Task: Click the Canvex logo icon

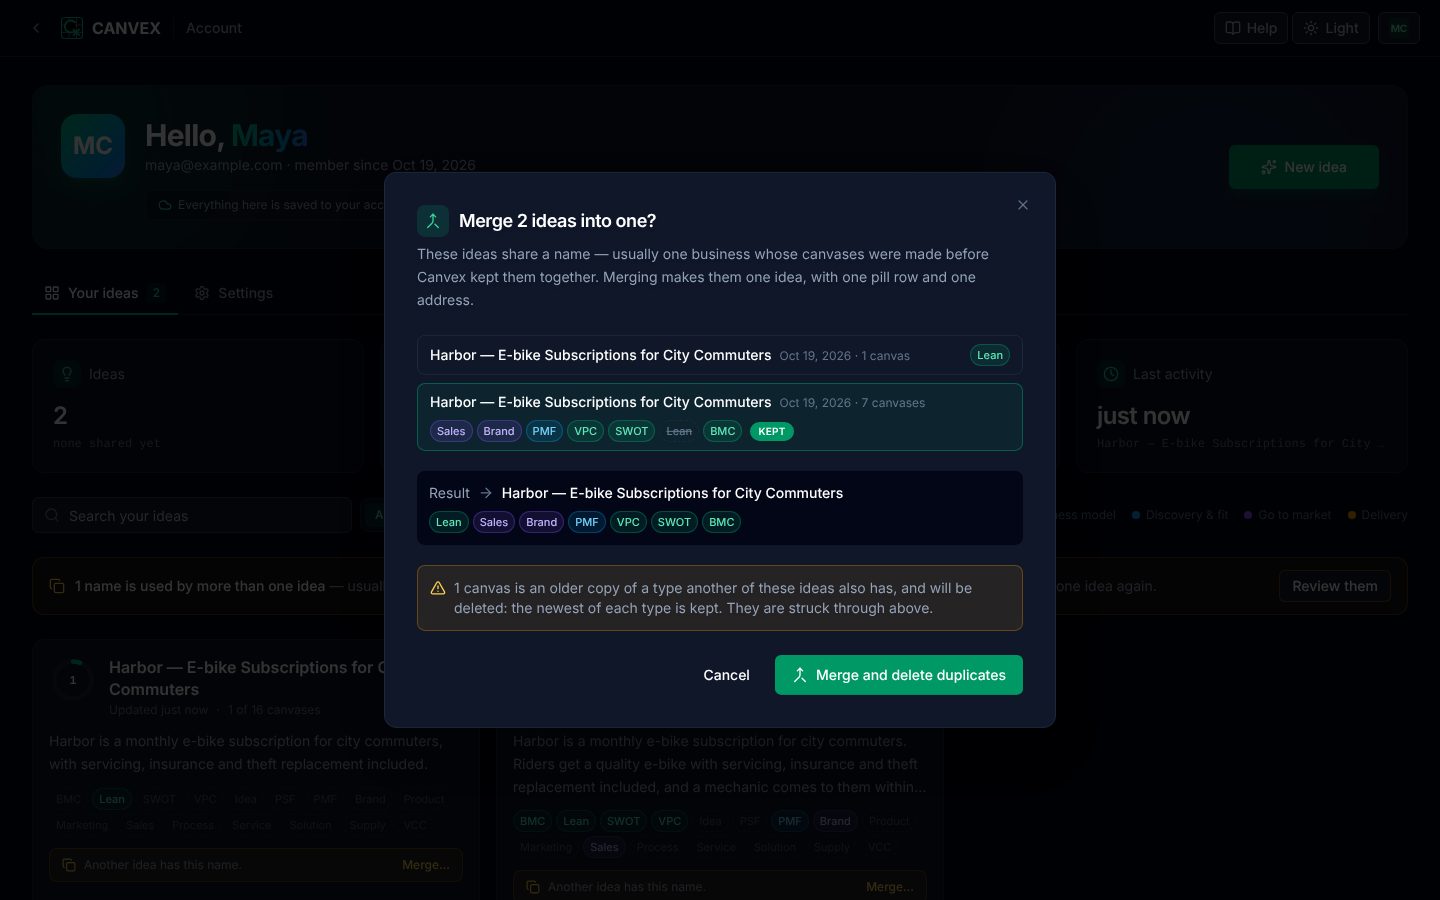Action: [x=72, y=28]
